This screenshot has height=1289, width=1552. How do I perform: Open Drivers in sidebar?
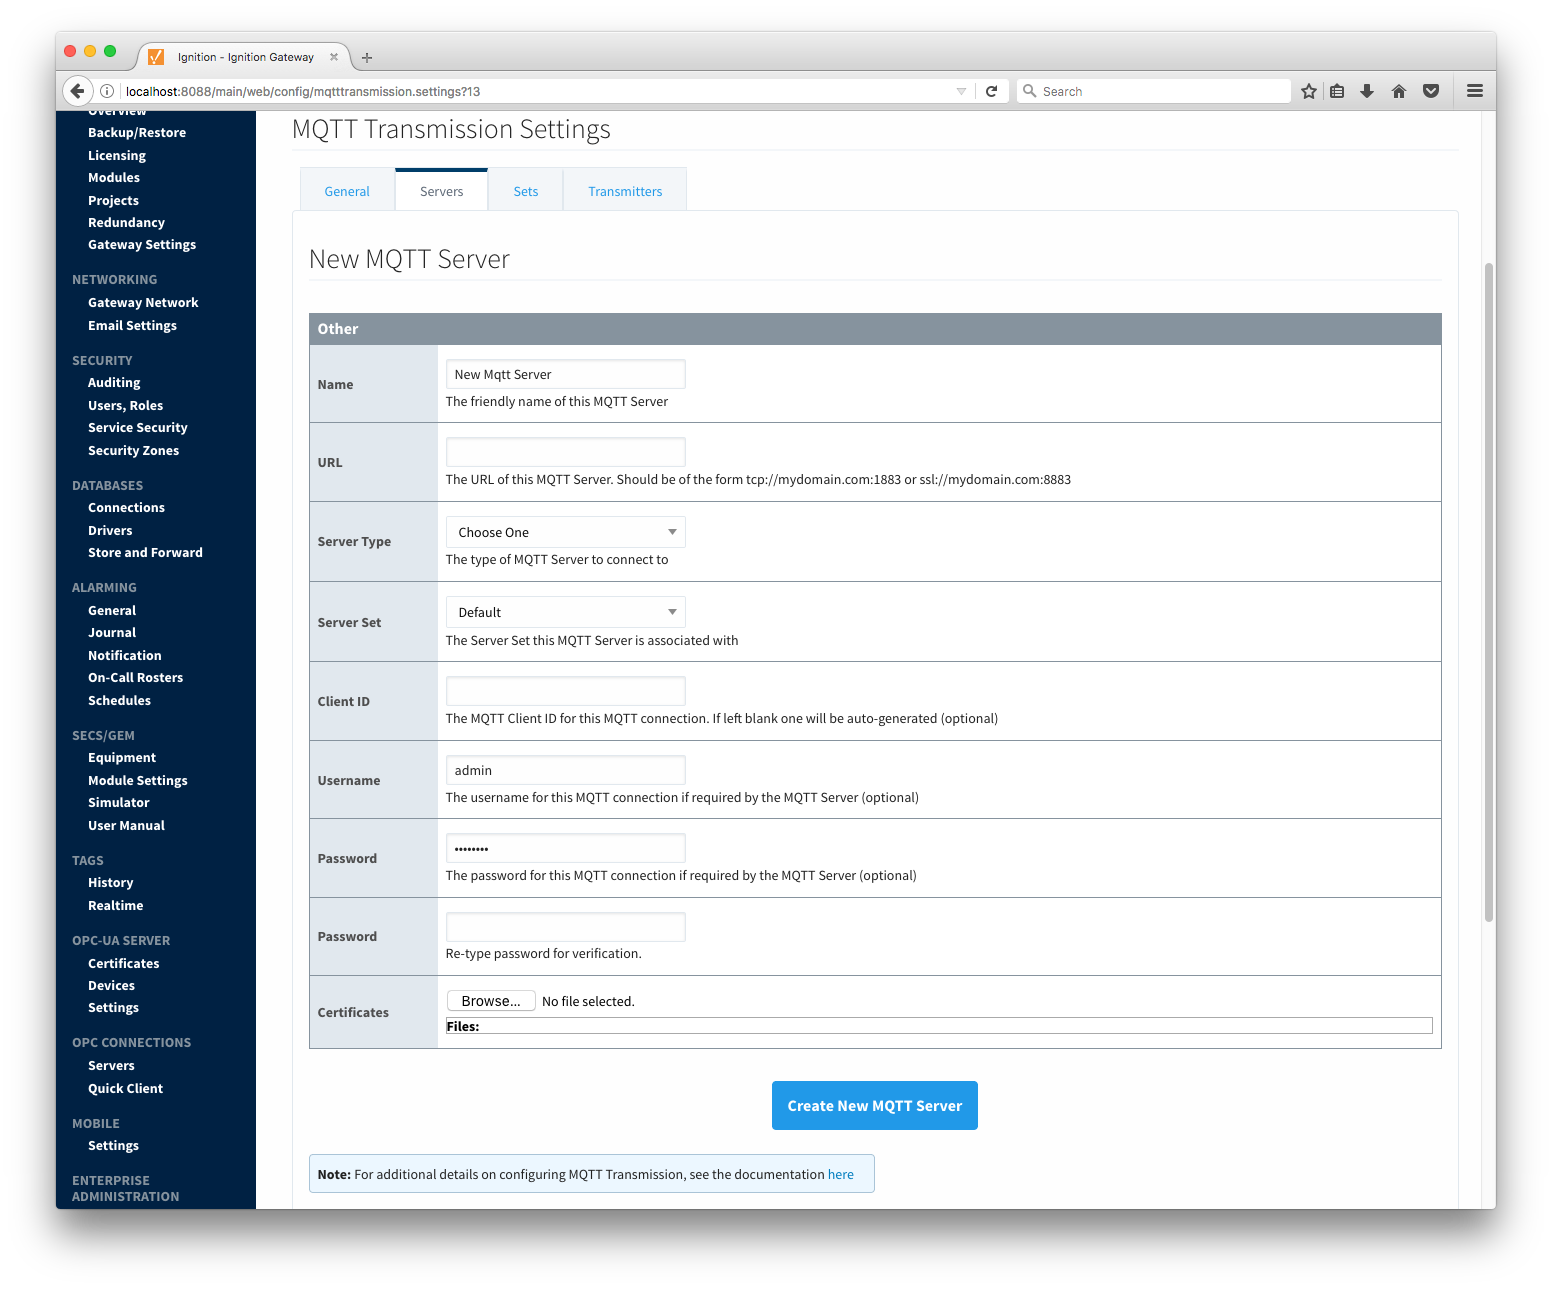click(110, 530)
